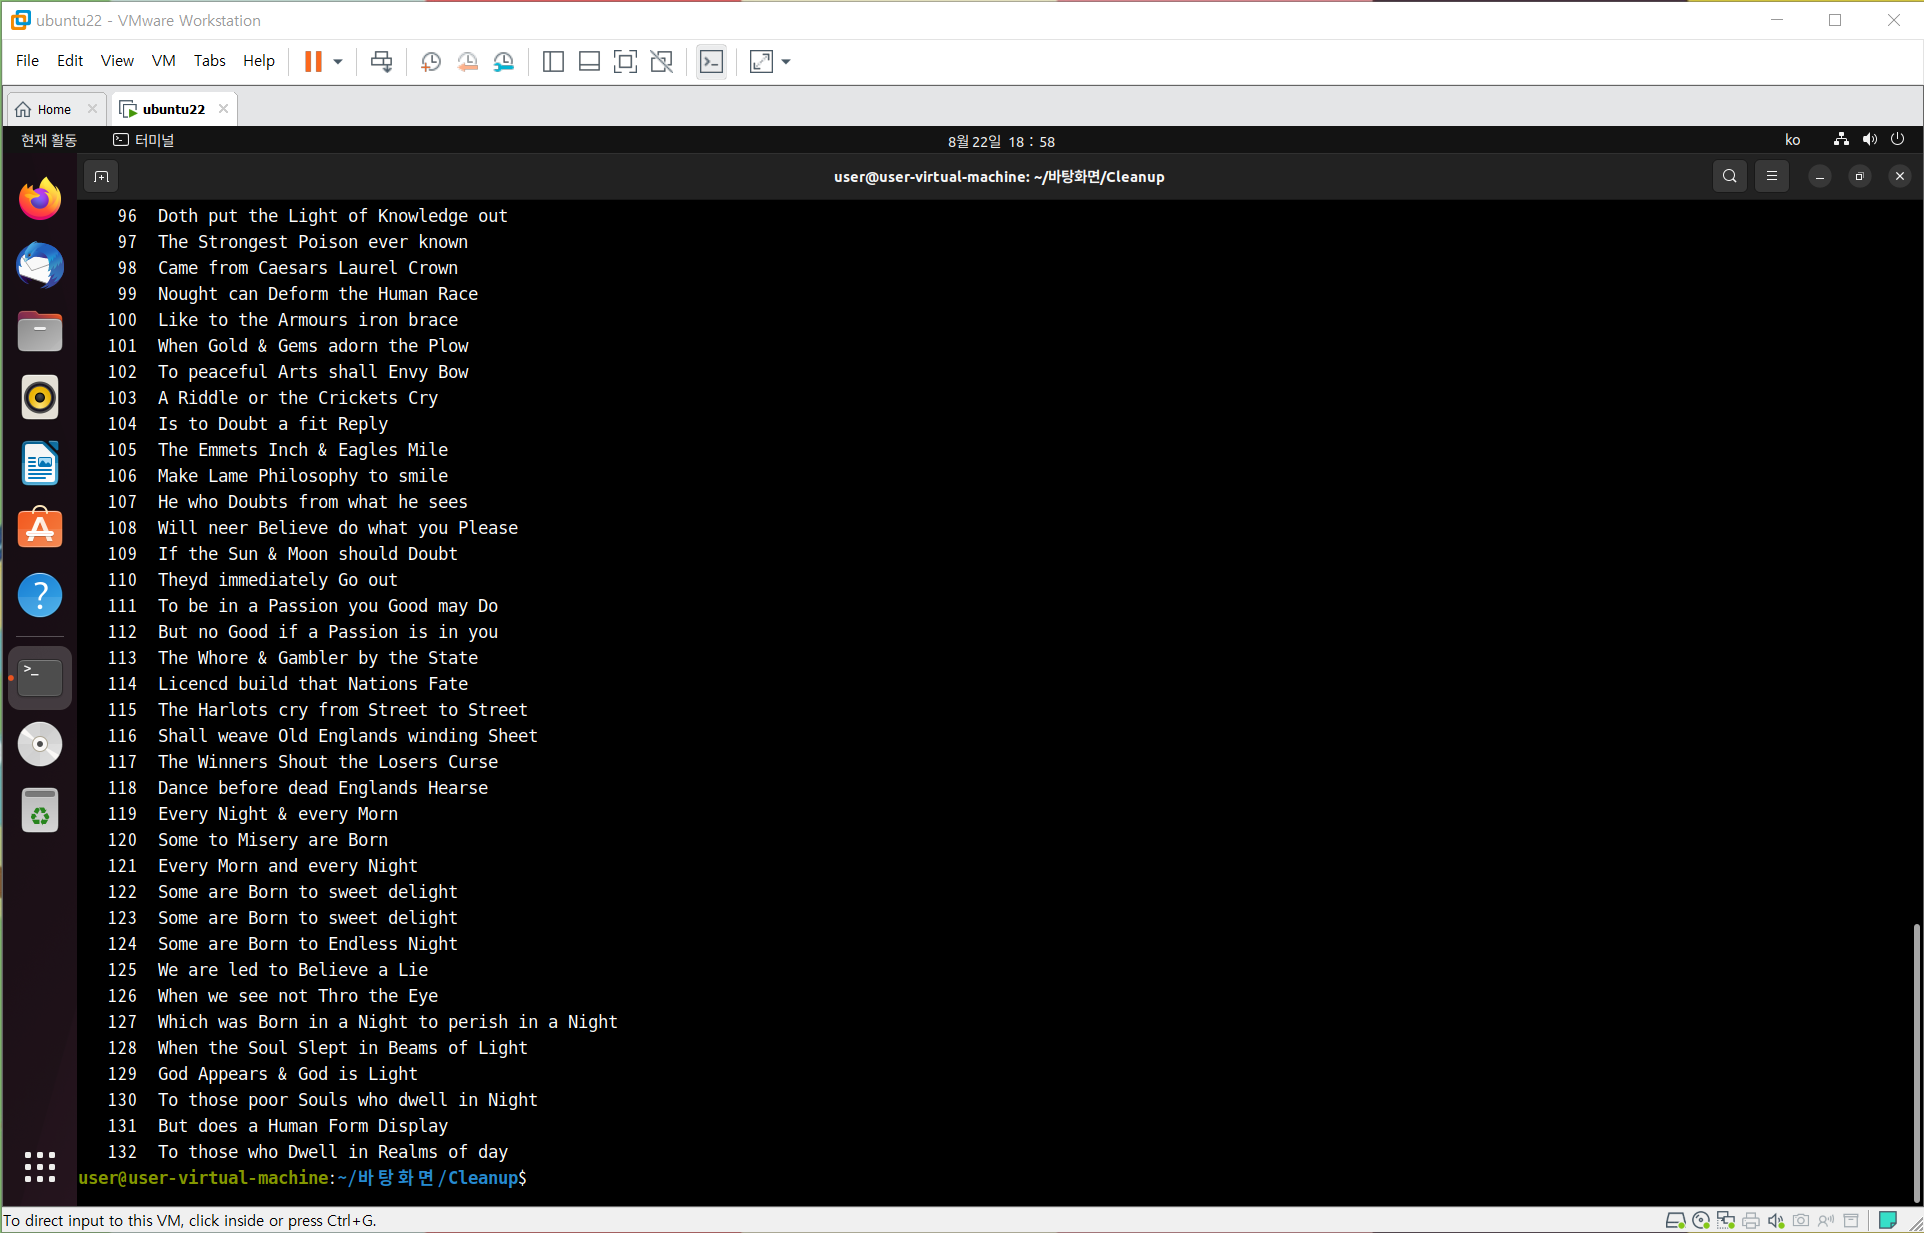1924x1233 pixels.
Task: Take a snapshot of the VM
Action: pos(431,62)
